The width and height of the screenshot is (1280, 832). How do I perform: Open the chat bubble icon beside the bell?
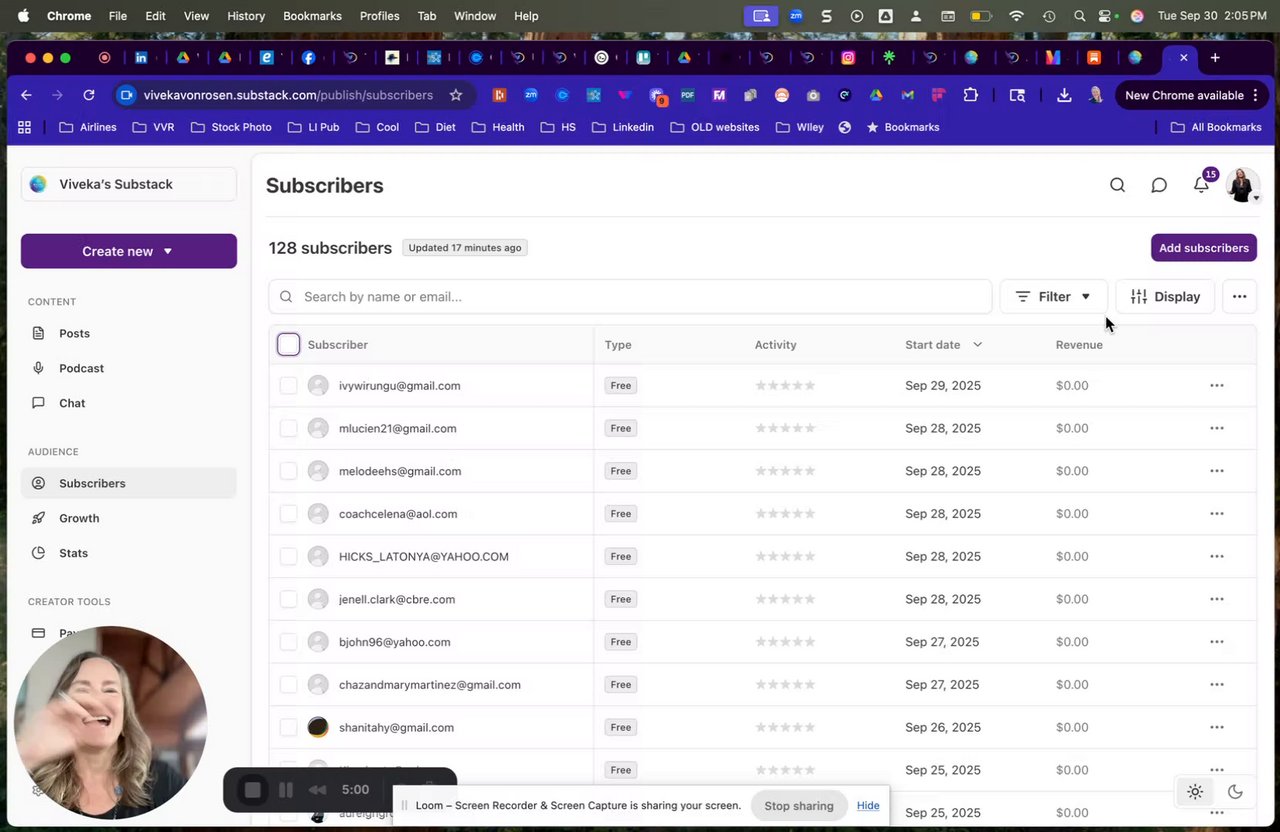coord(1159,185)
